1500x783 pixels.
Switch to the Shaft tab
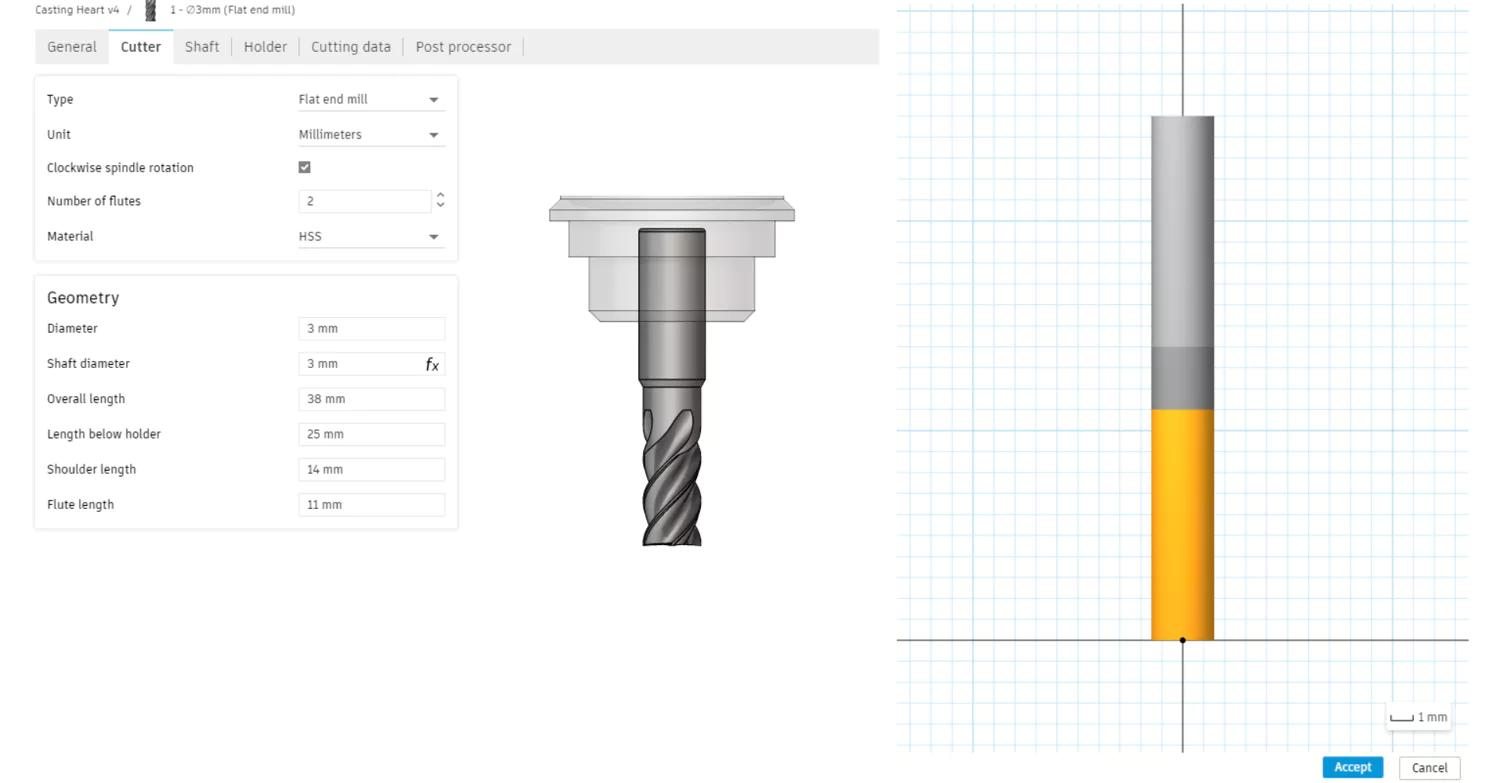point(202,47)
